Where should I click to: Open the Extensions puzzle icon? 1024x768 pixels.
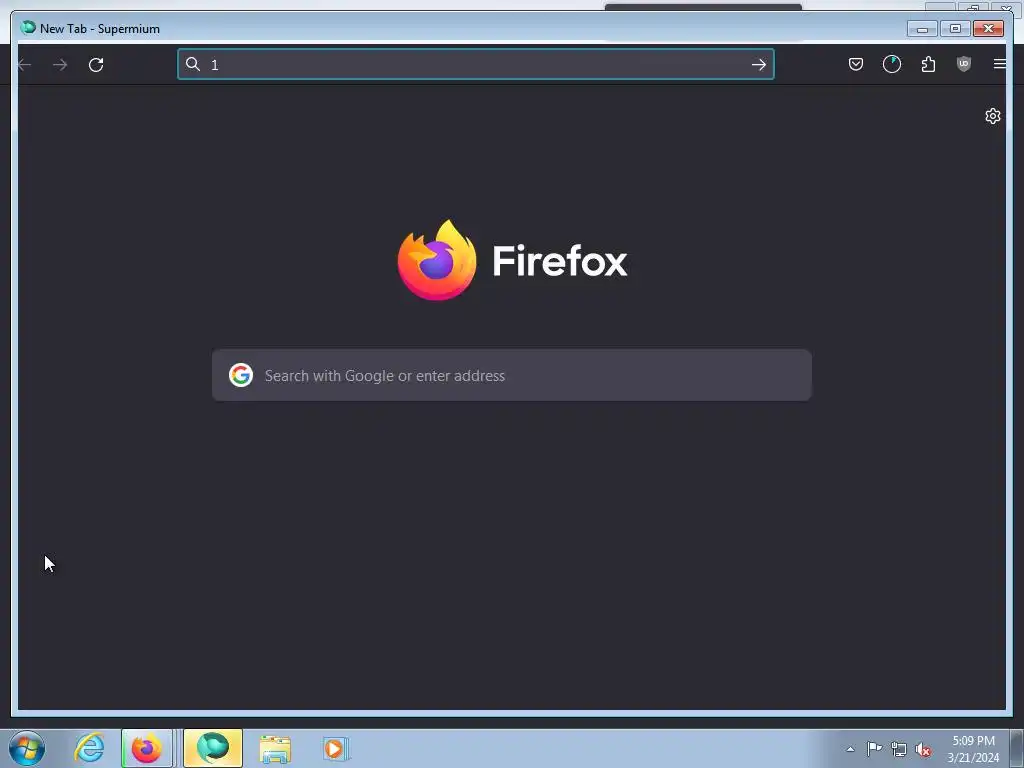coord(928,64)
